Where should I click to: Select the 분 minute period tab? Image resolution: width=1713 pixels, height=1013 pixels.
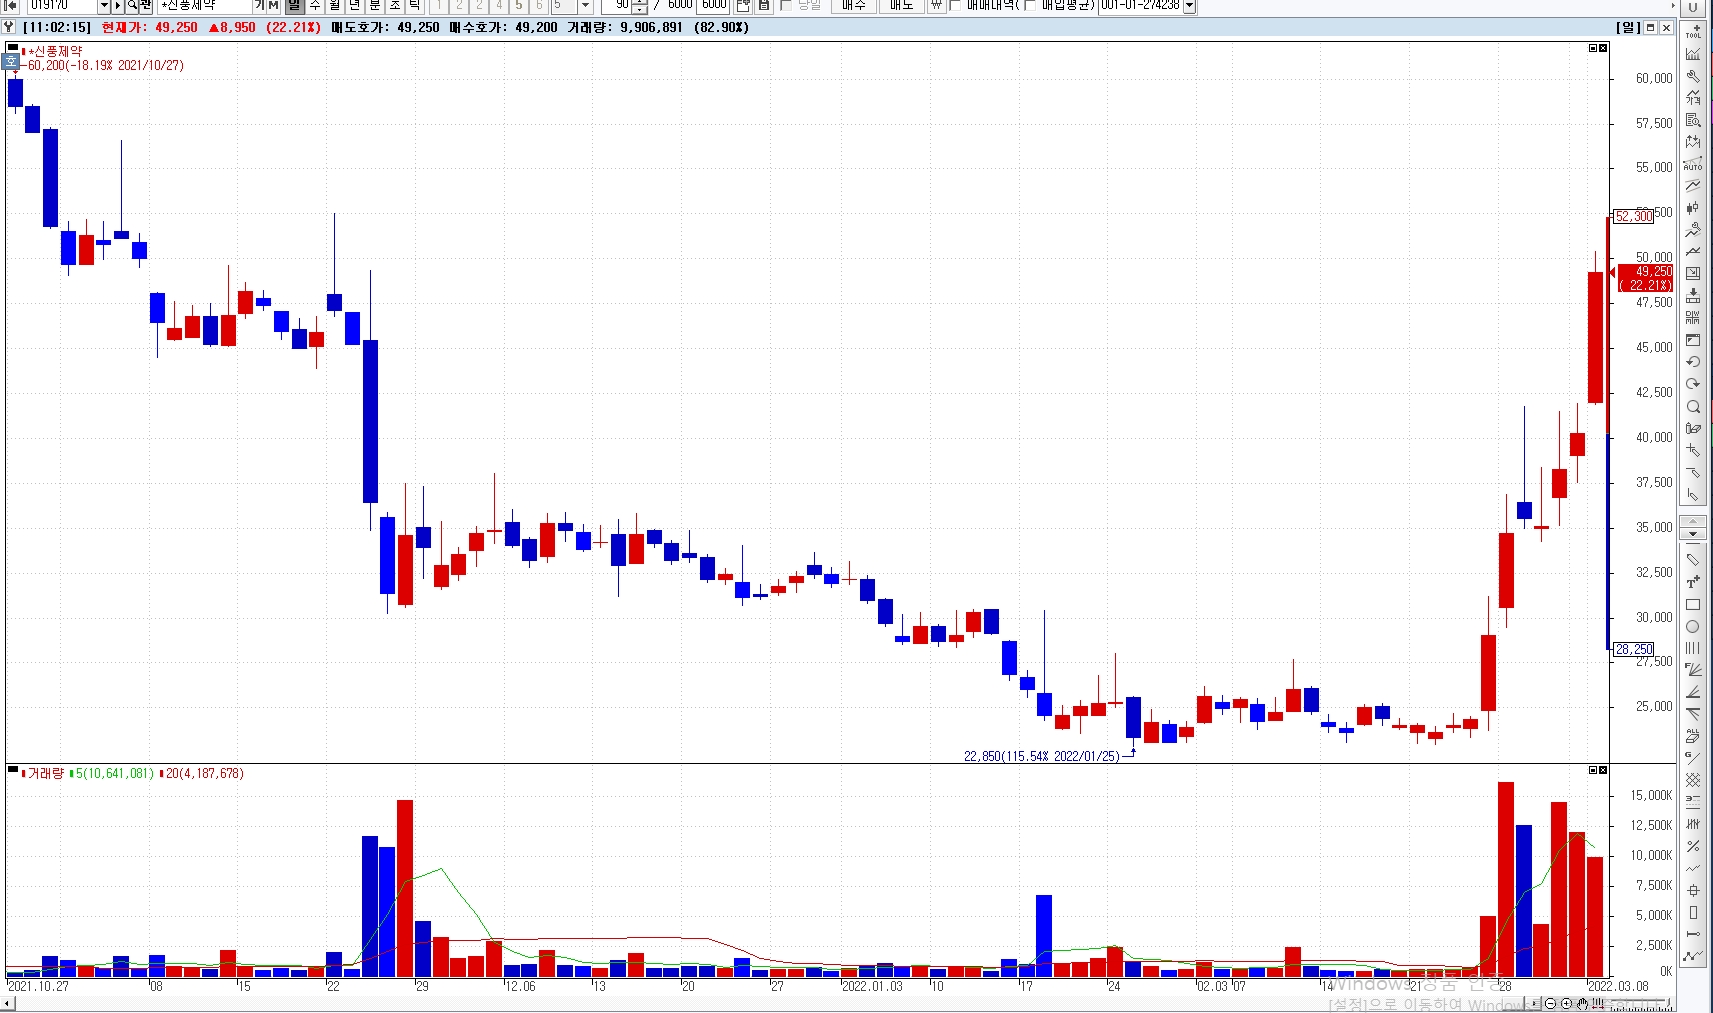coord(375,6)
